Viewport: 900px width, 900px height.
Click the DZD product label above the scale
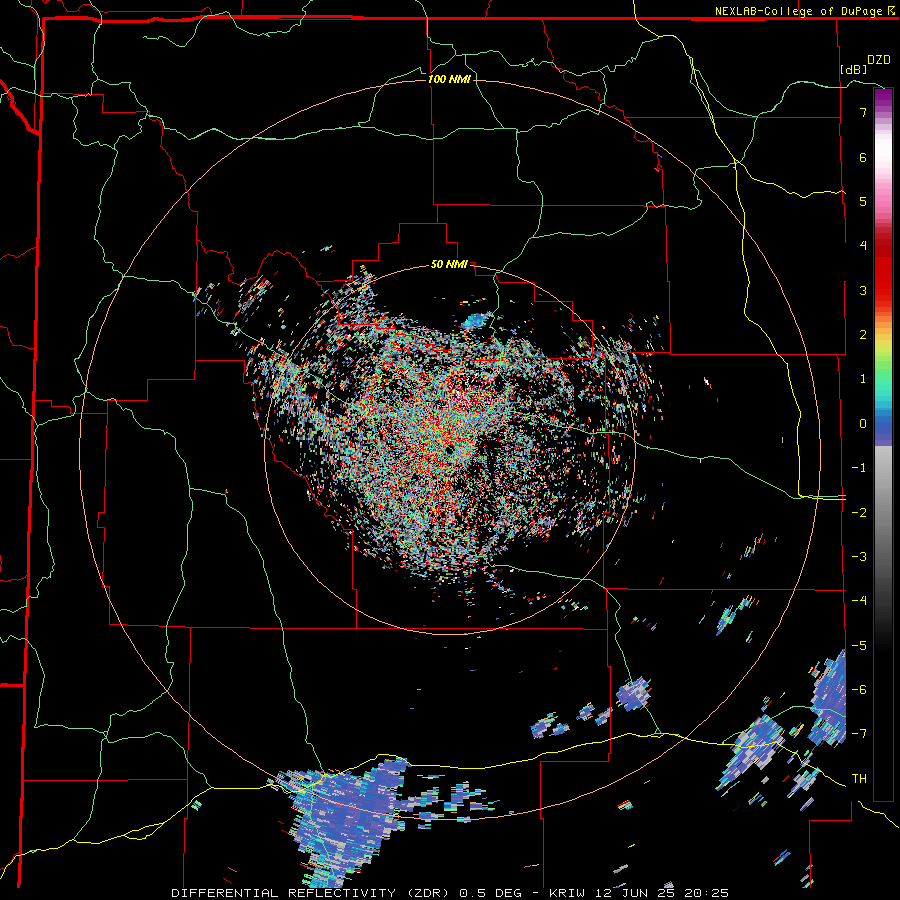[x=879, y=60]
